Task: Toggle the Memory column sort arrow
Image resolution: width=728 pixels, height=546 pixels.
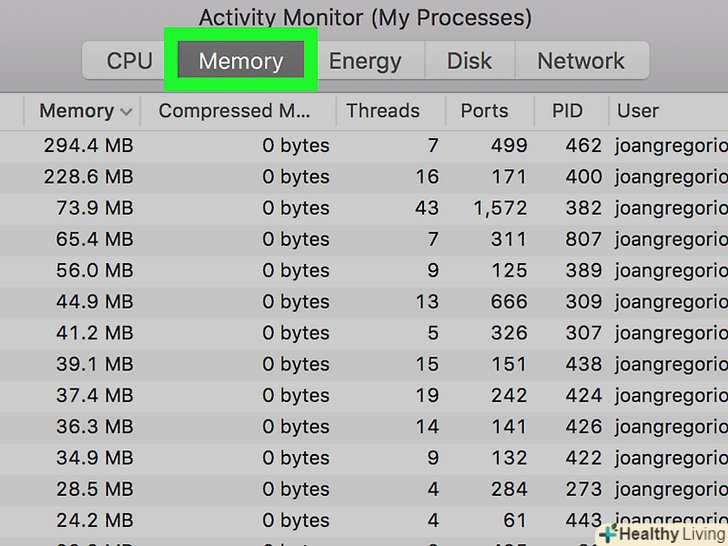Action: (x=126, y=112)
